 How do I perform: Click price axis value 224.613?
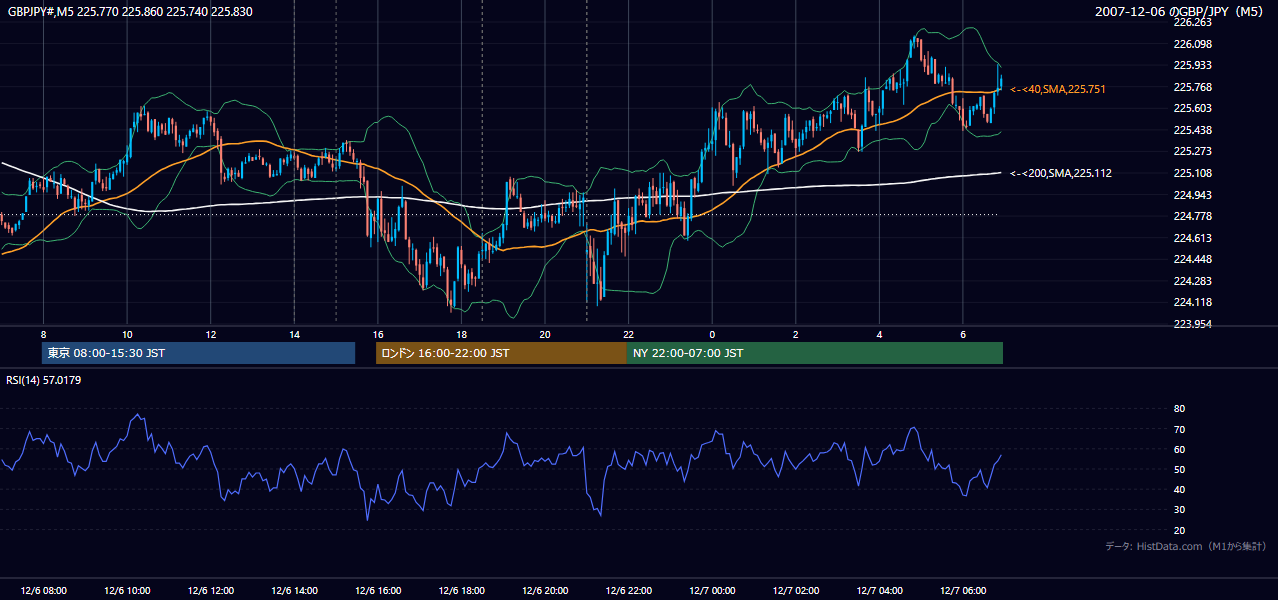(x=1192, y=238)
